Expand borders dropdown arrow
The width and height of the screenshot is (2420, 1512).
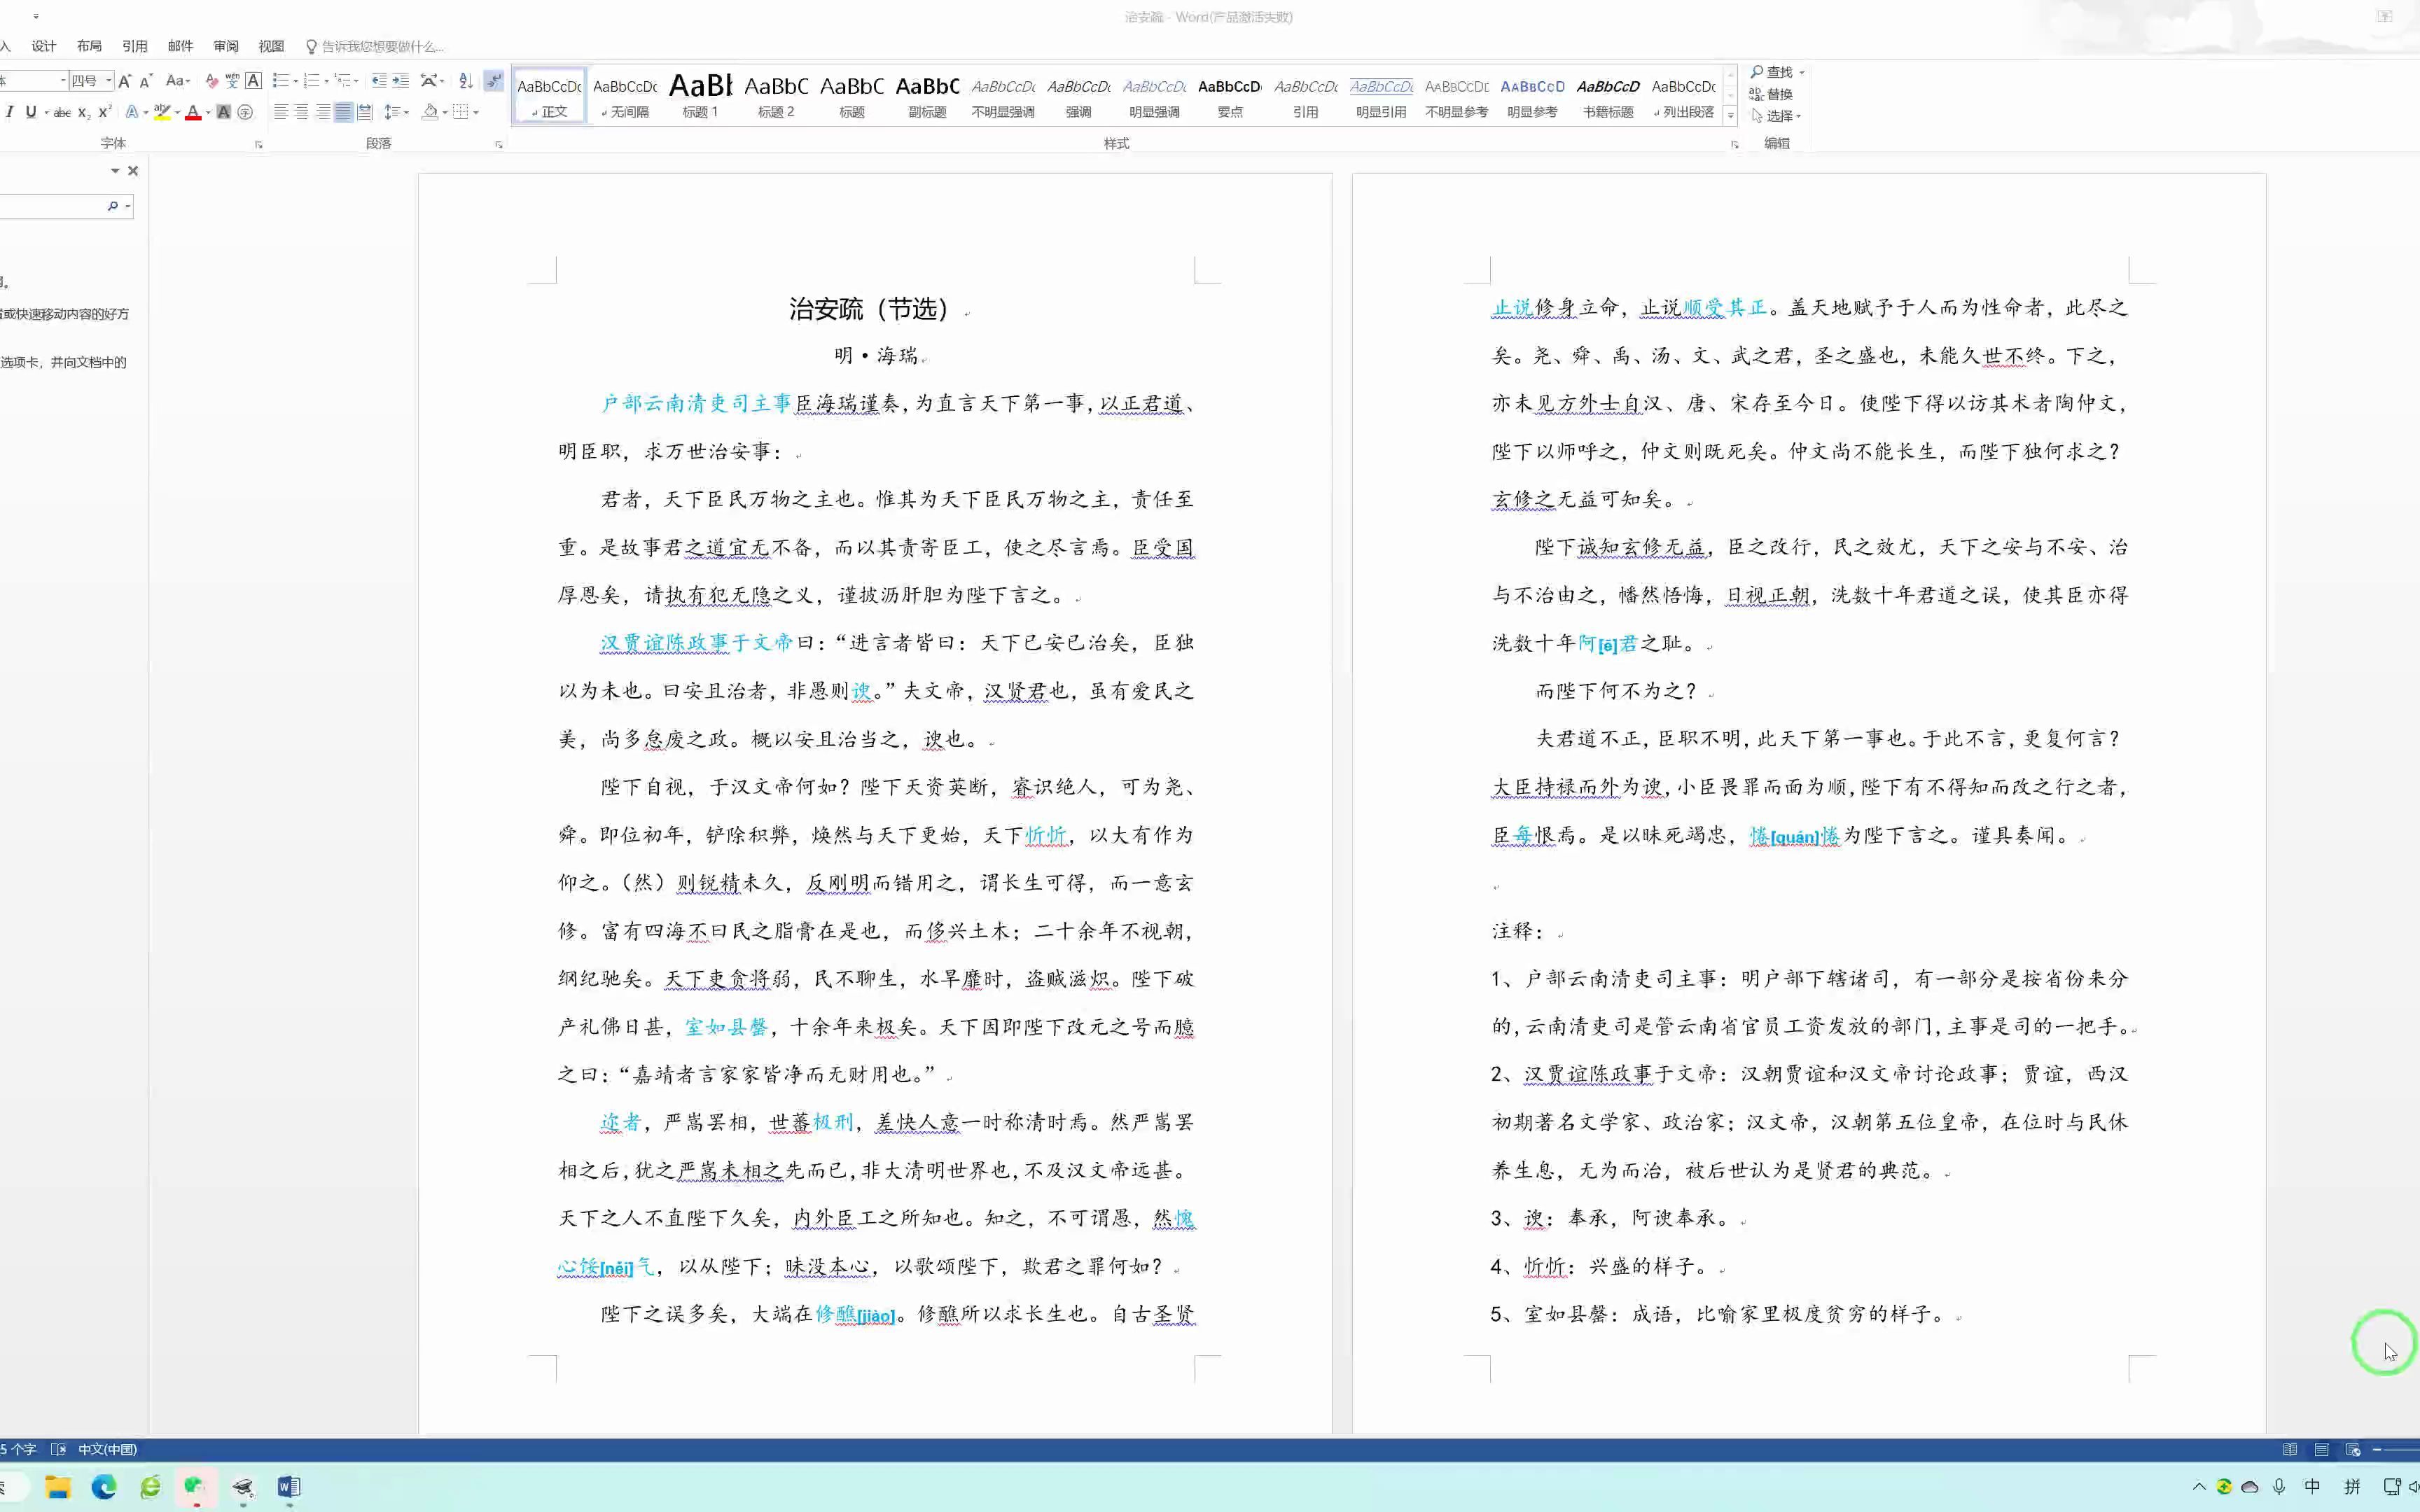(476, 112)
